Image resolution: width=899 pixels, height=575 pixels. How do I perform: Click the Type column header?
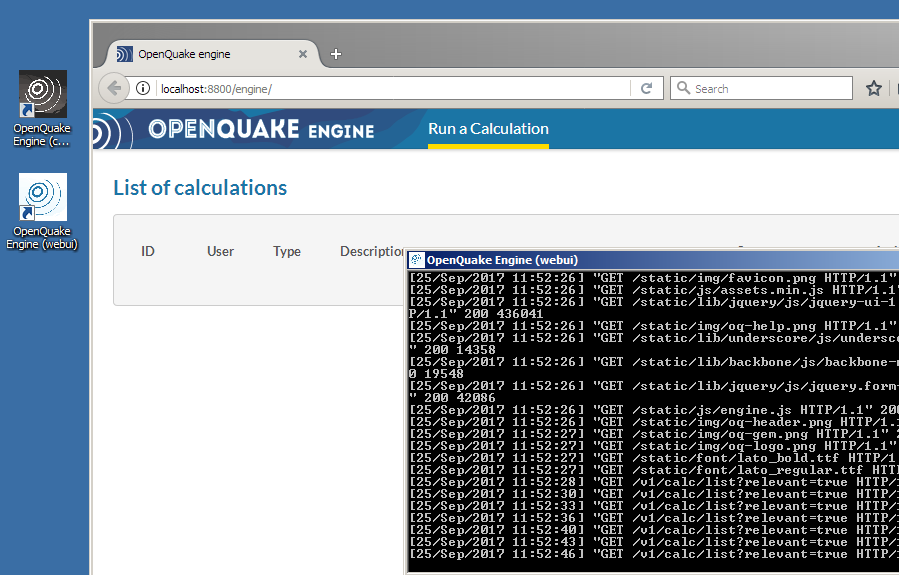click(287, 251)
